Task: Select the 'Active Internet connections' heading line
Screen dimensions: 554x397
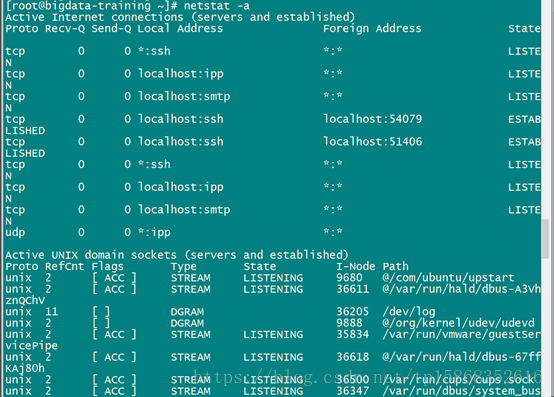Action: click(x=180, y=17)
